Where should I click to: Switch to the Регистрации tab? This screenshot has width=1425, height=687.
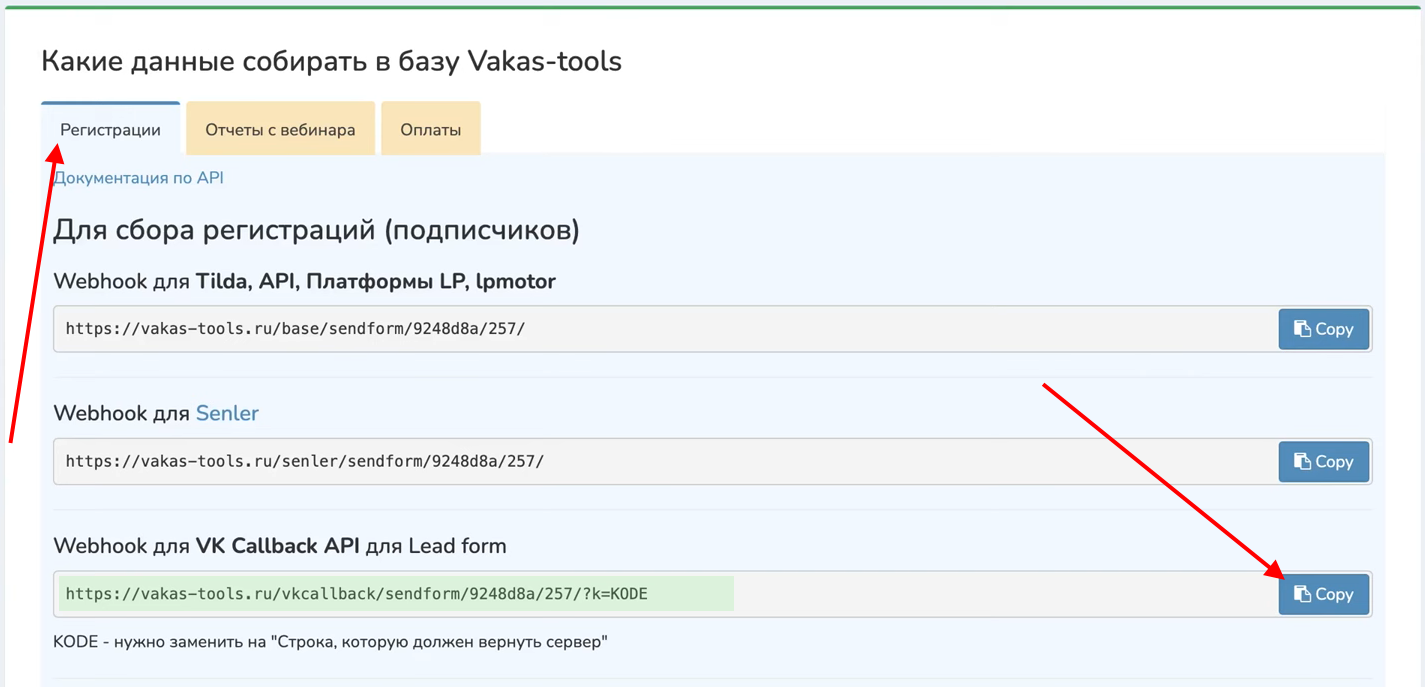(x=110, y=129)
